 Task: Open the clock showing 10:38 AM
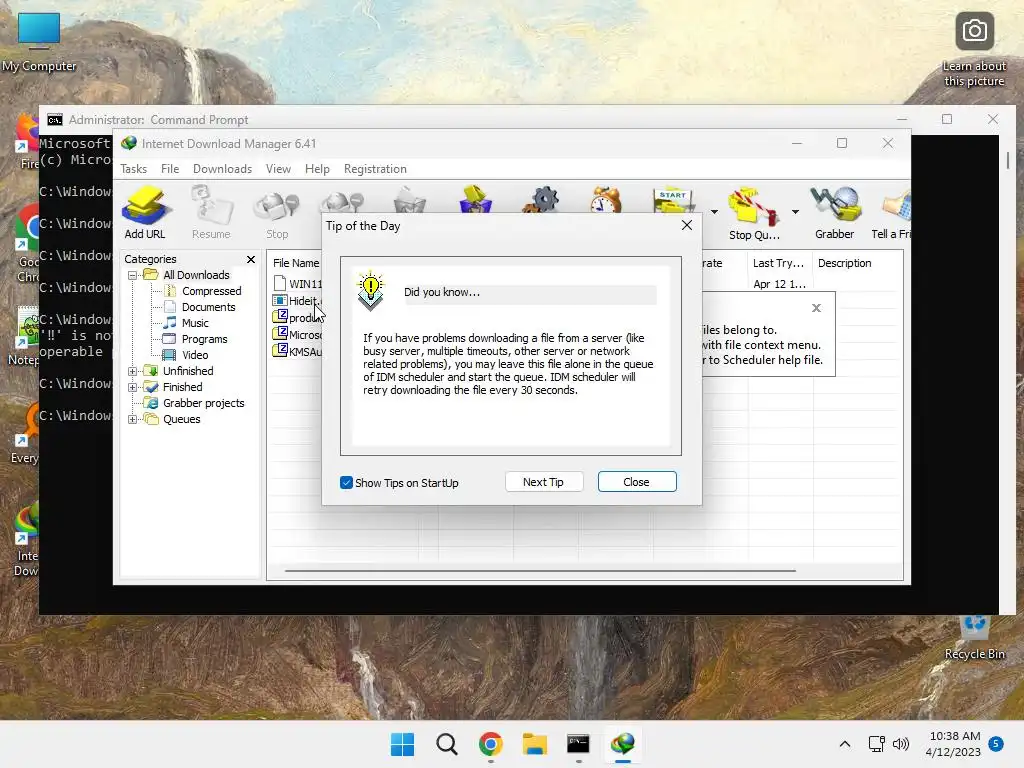(953, 744)
